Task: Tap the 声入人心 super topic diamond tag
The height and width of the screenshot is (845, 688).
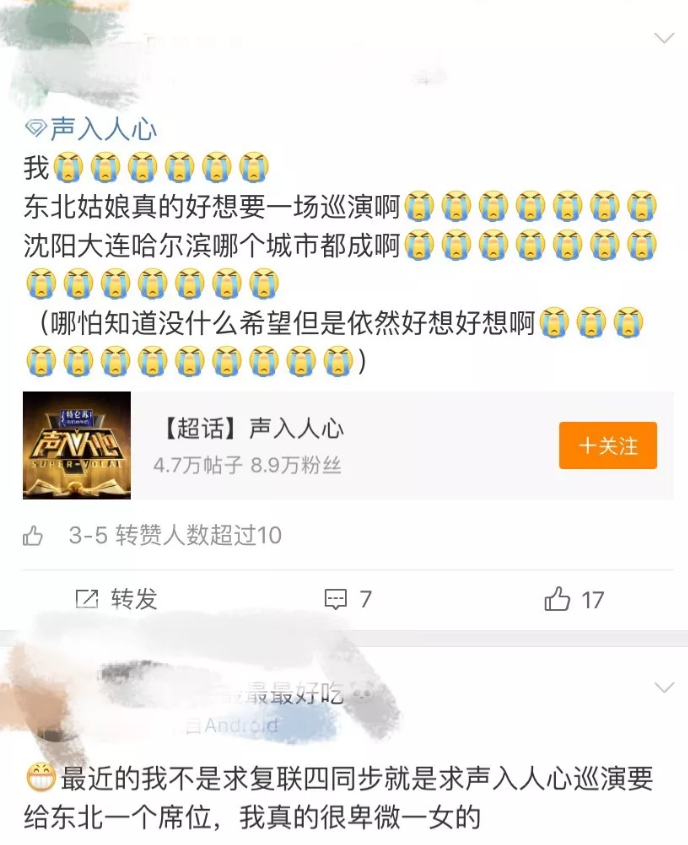Action: [x=91, y=129]
